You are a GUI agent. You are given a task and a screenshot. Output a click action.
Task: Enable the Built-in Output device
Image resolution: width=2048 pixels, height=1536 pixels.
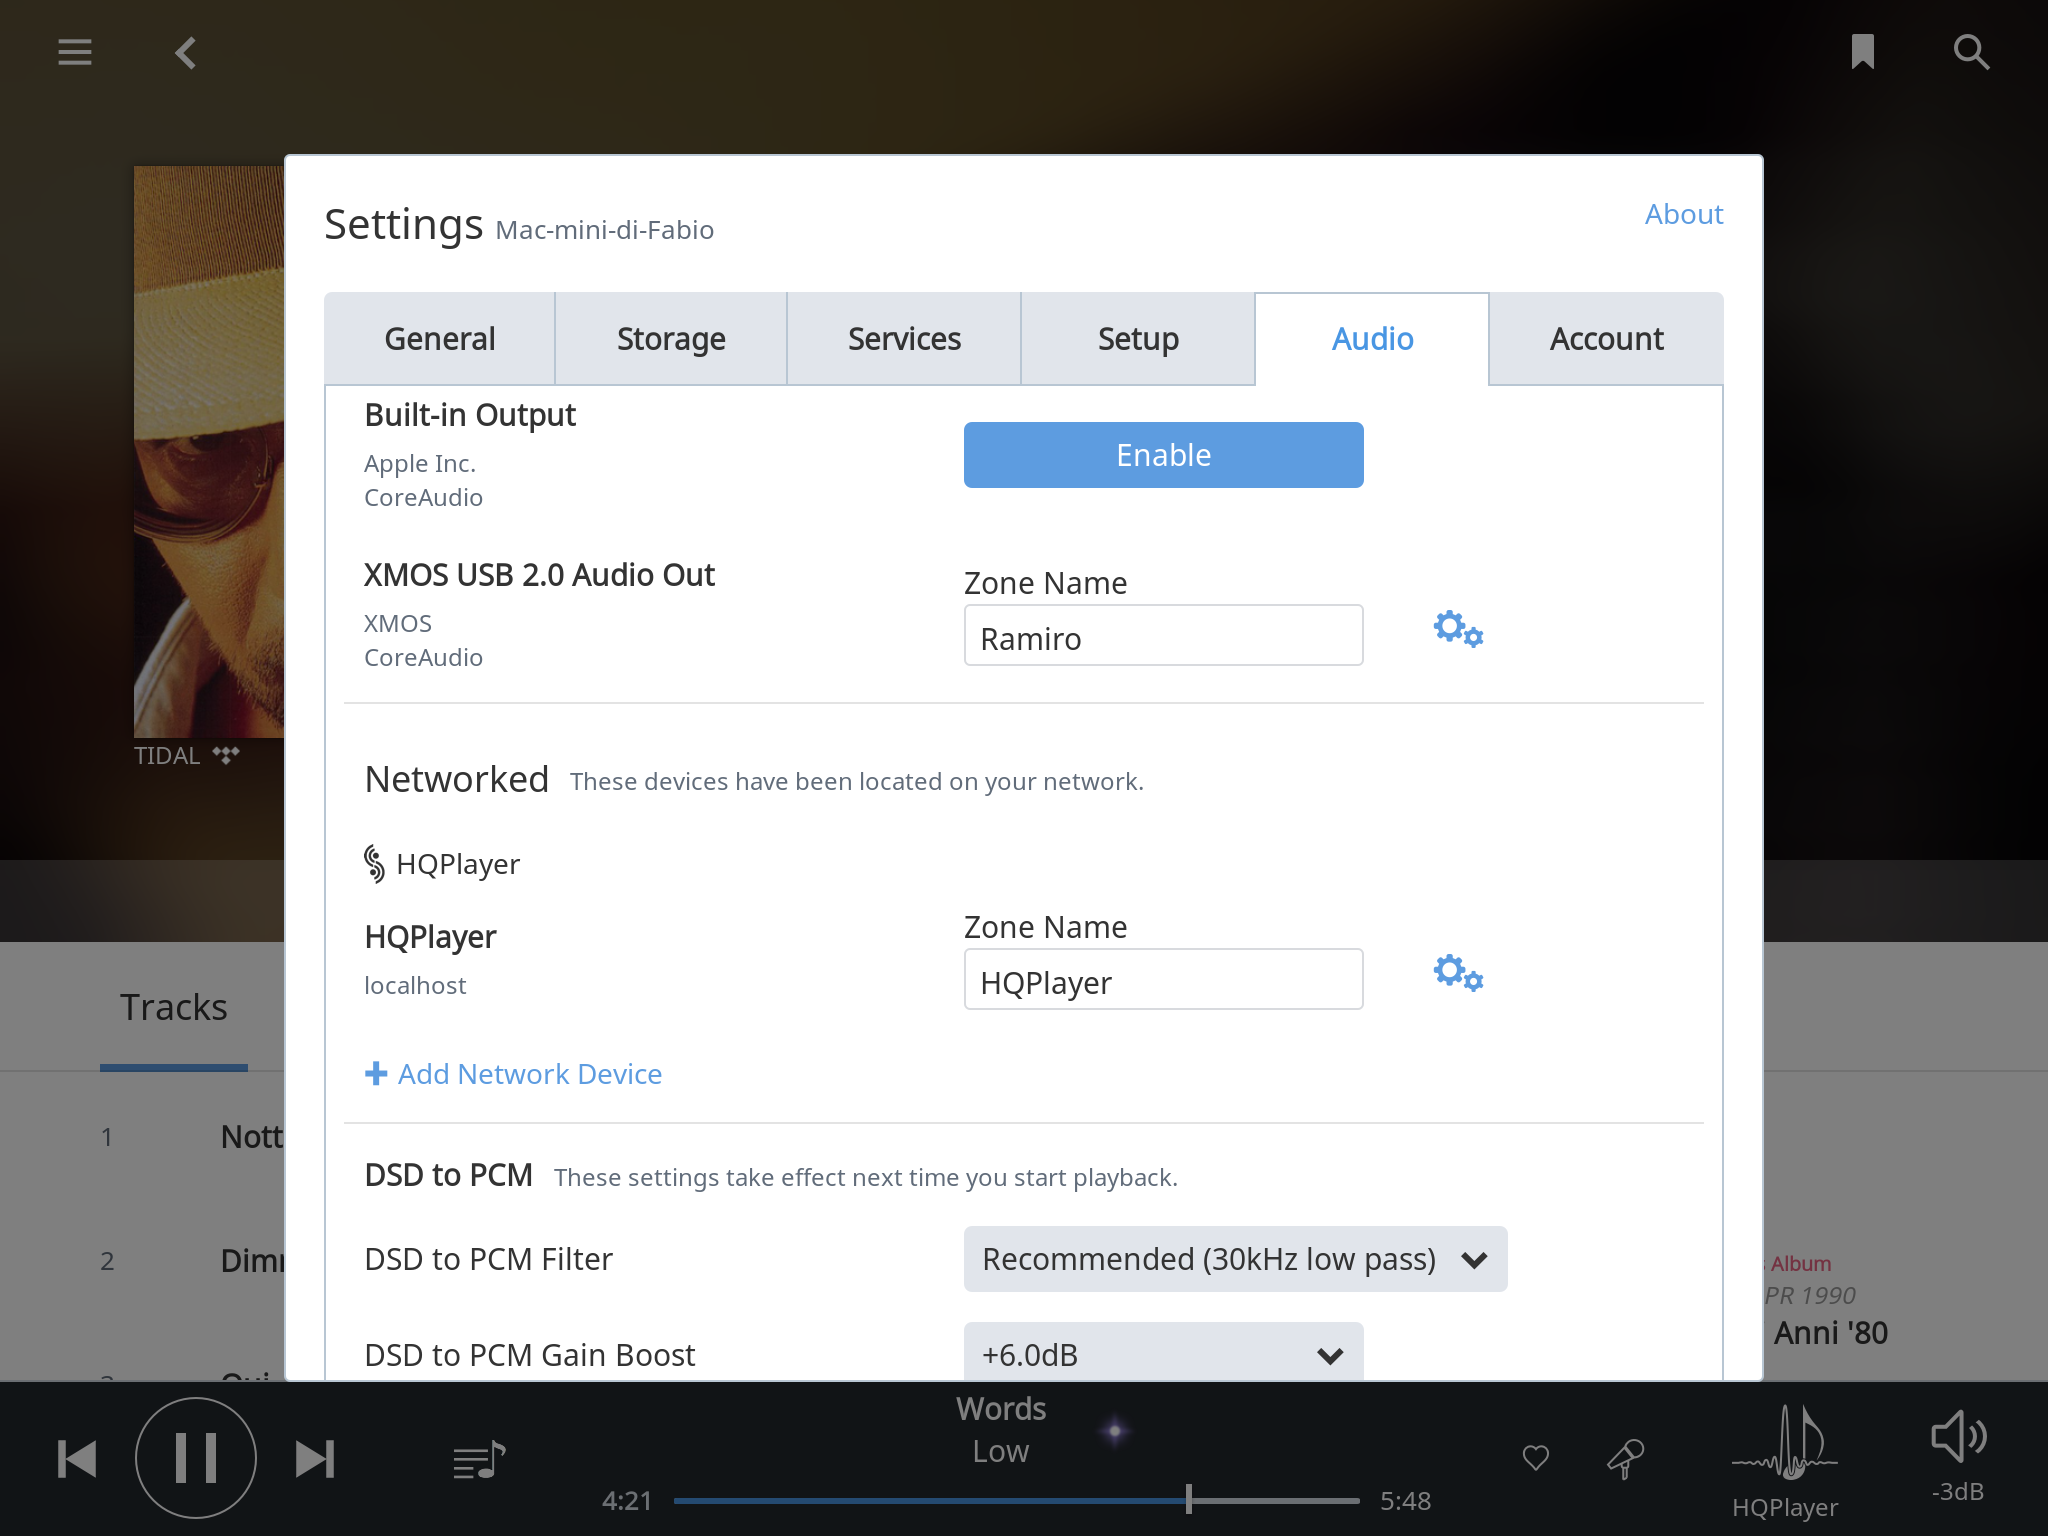tap(1163, 455)
